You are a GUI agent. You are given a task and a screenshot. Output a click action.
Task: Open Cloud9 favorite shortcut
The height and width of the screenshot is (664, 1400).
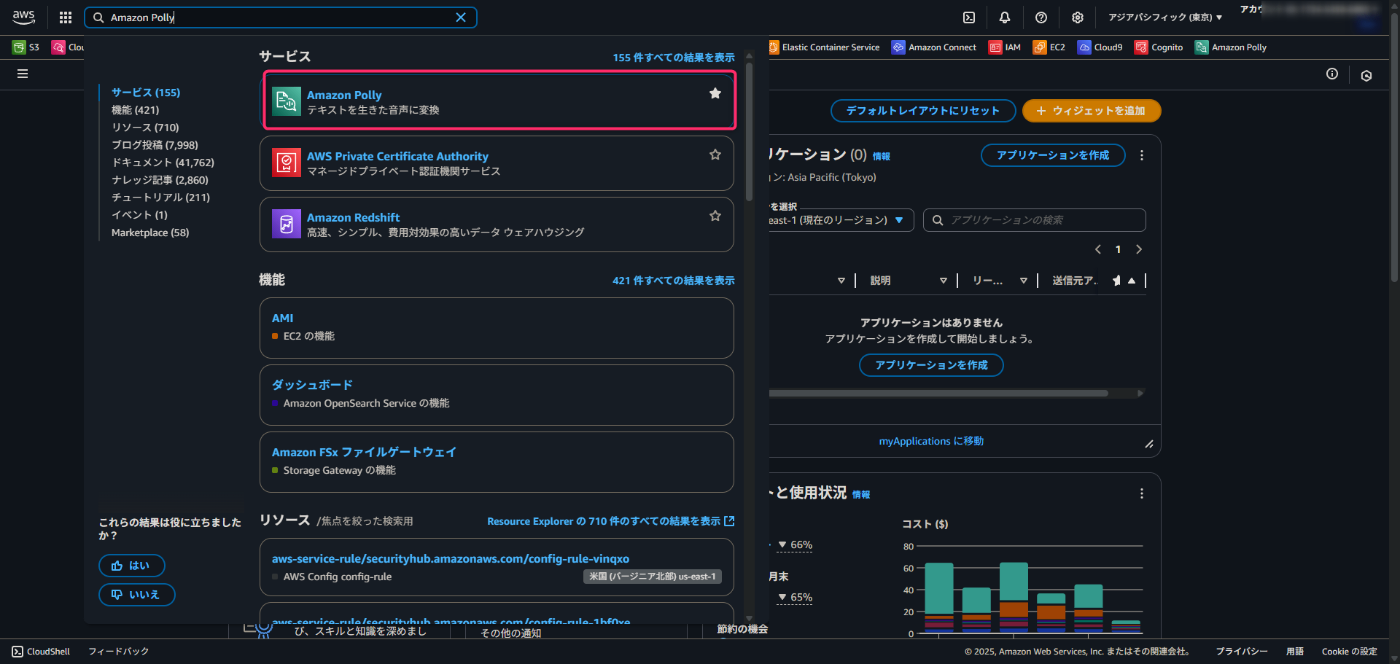(1100, 47)
